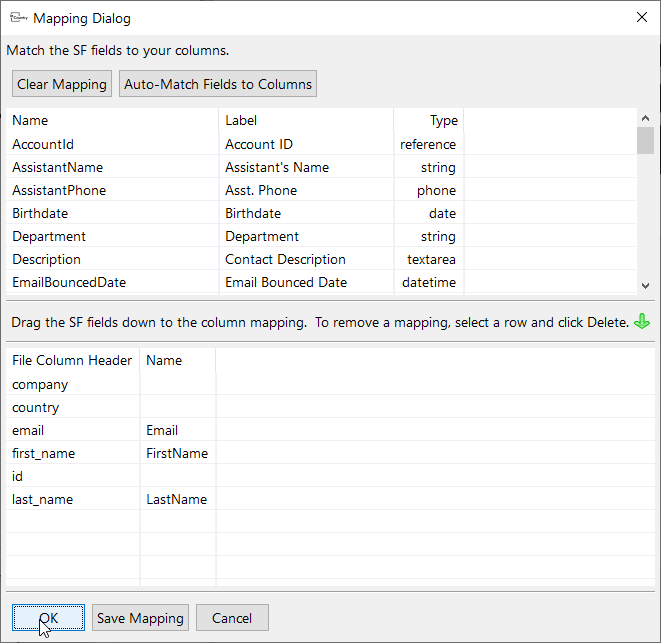Sort fields by the Label column header

point(241,120)
